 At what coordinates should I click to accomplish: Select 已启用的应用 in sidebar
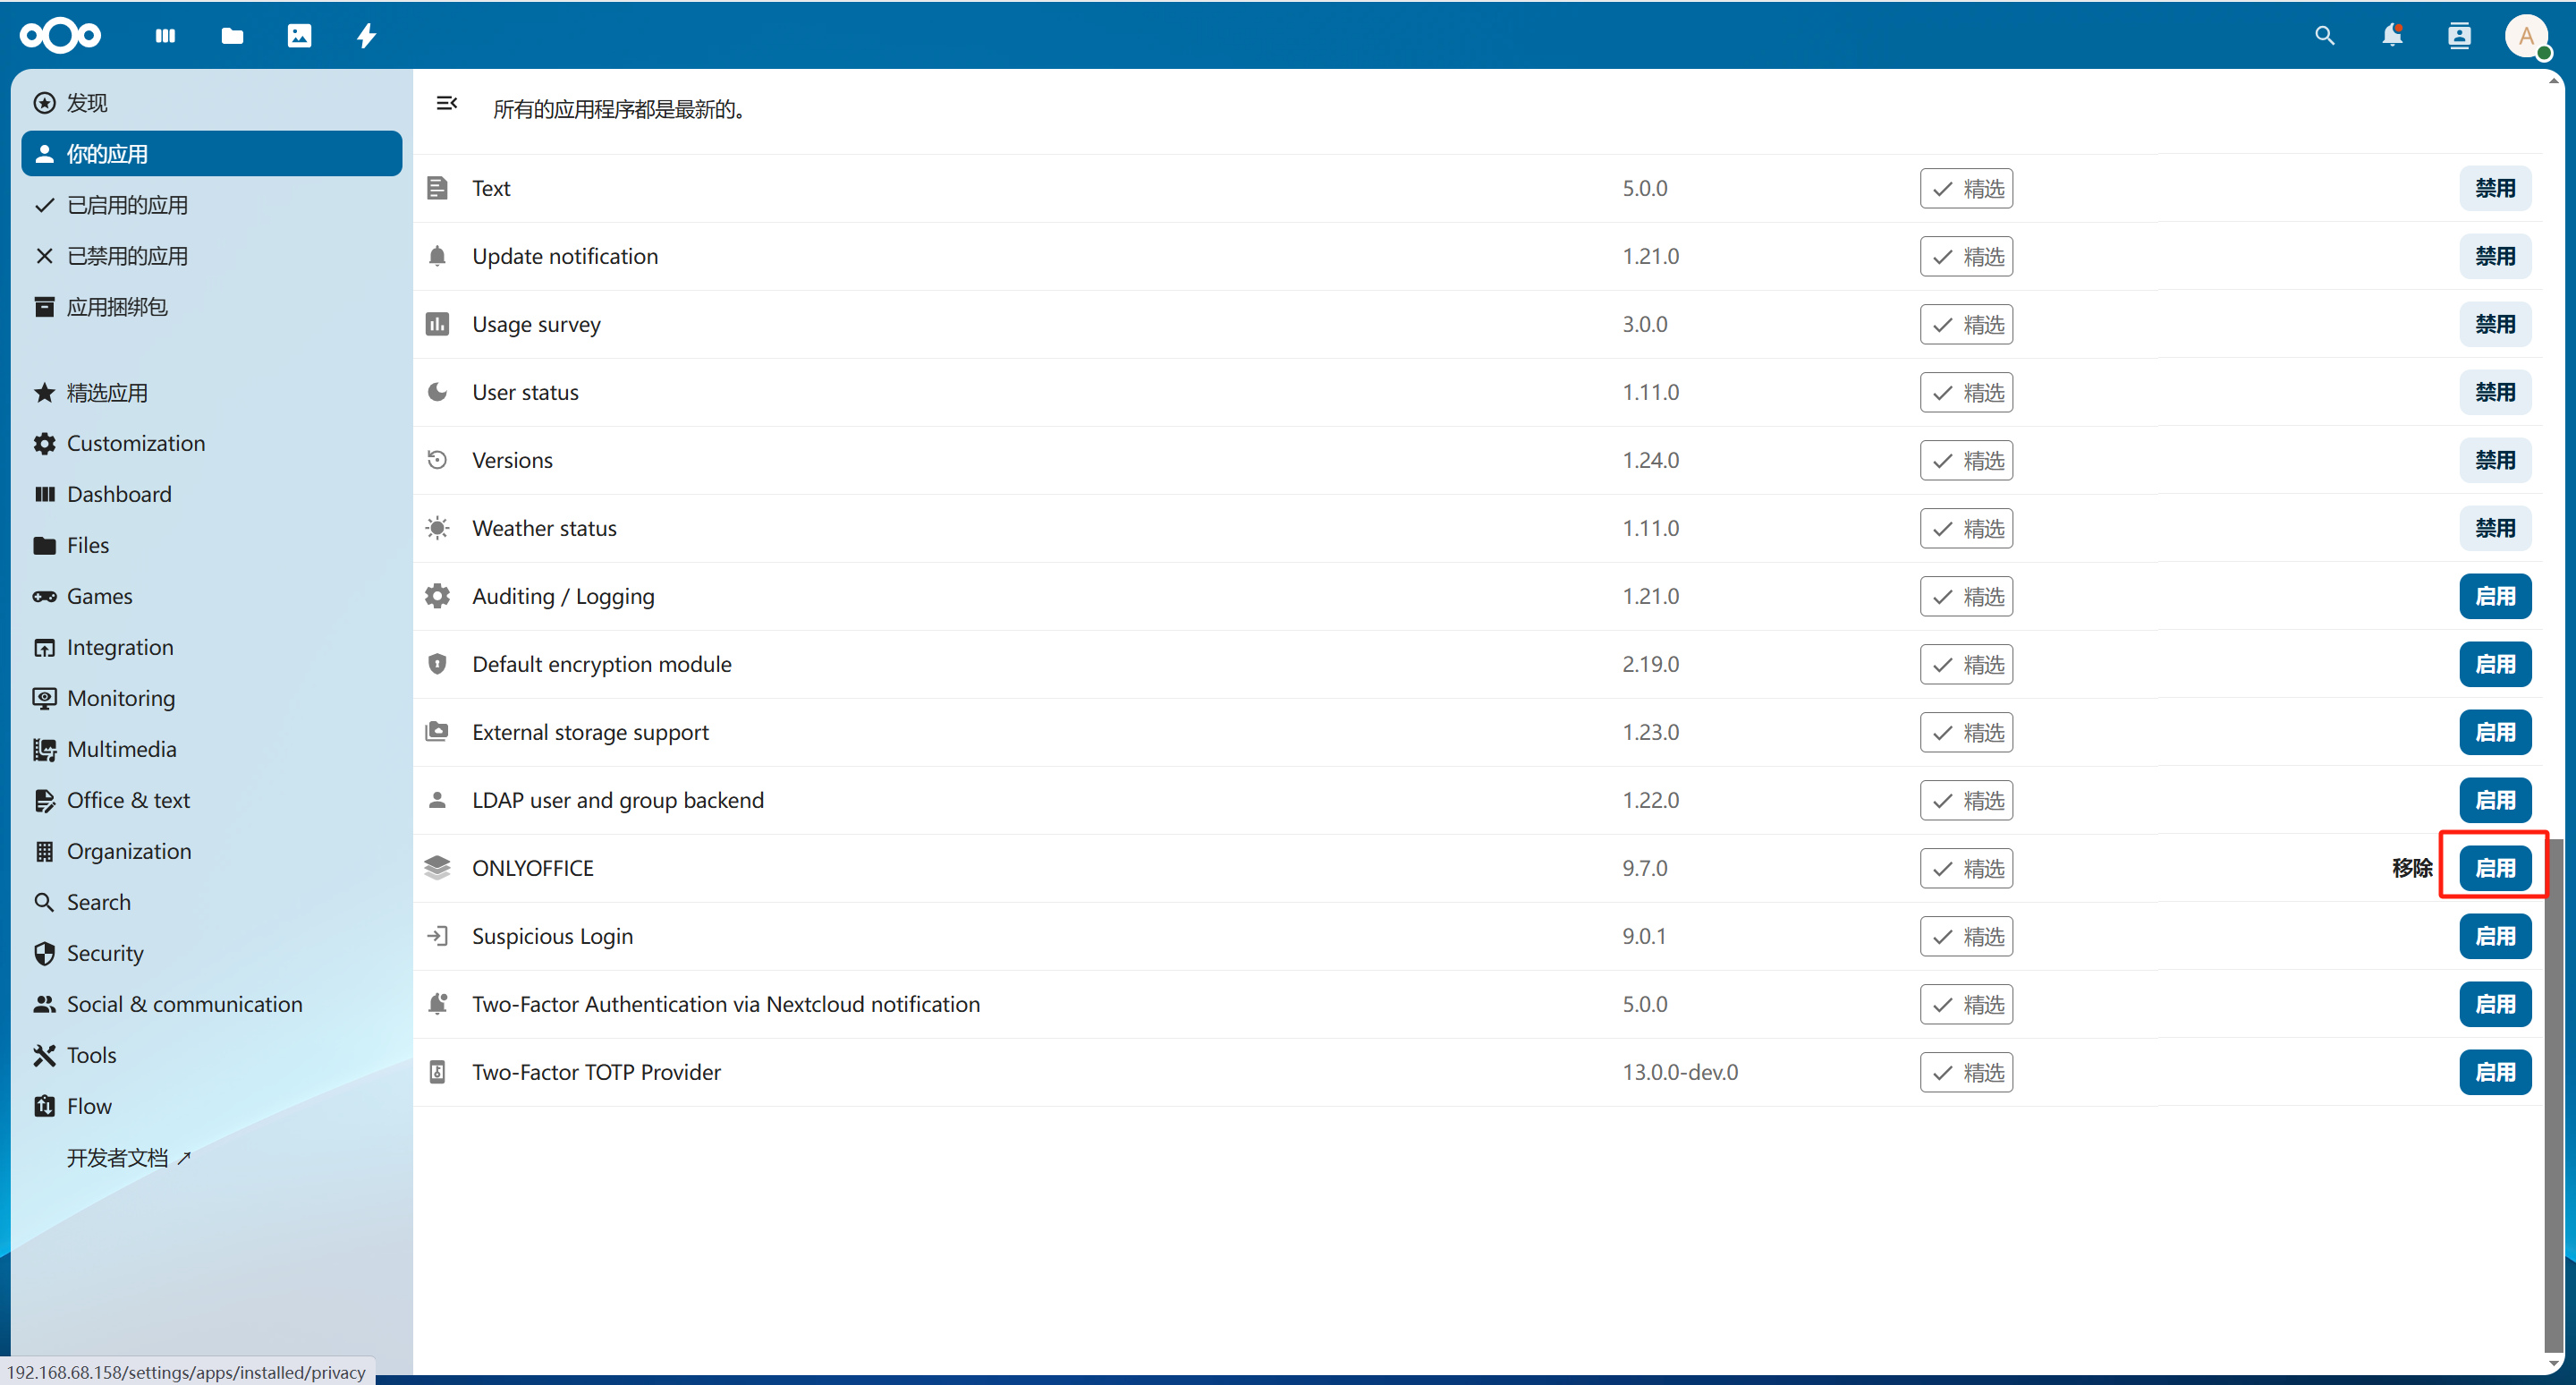point(127,205)
